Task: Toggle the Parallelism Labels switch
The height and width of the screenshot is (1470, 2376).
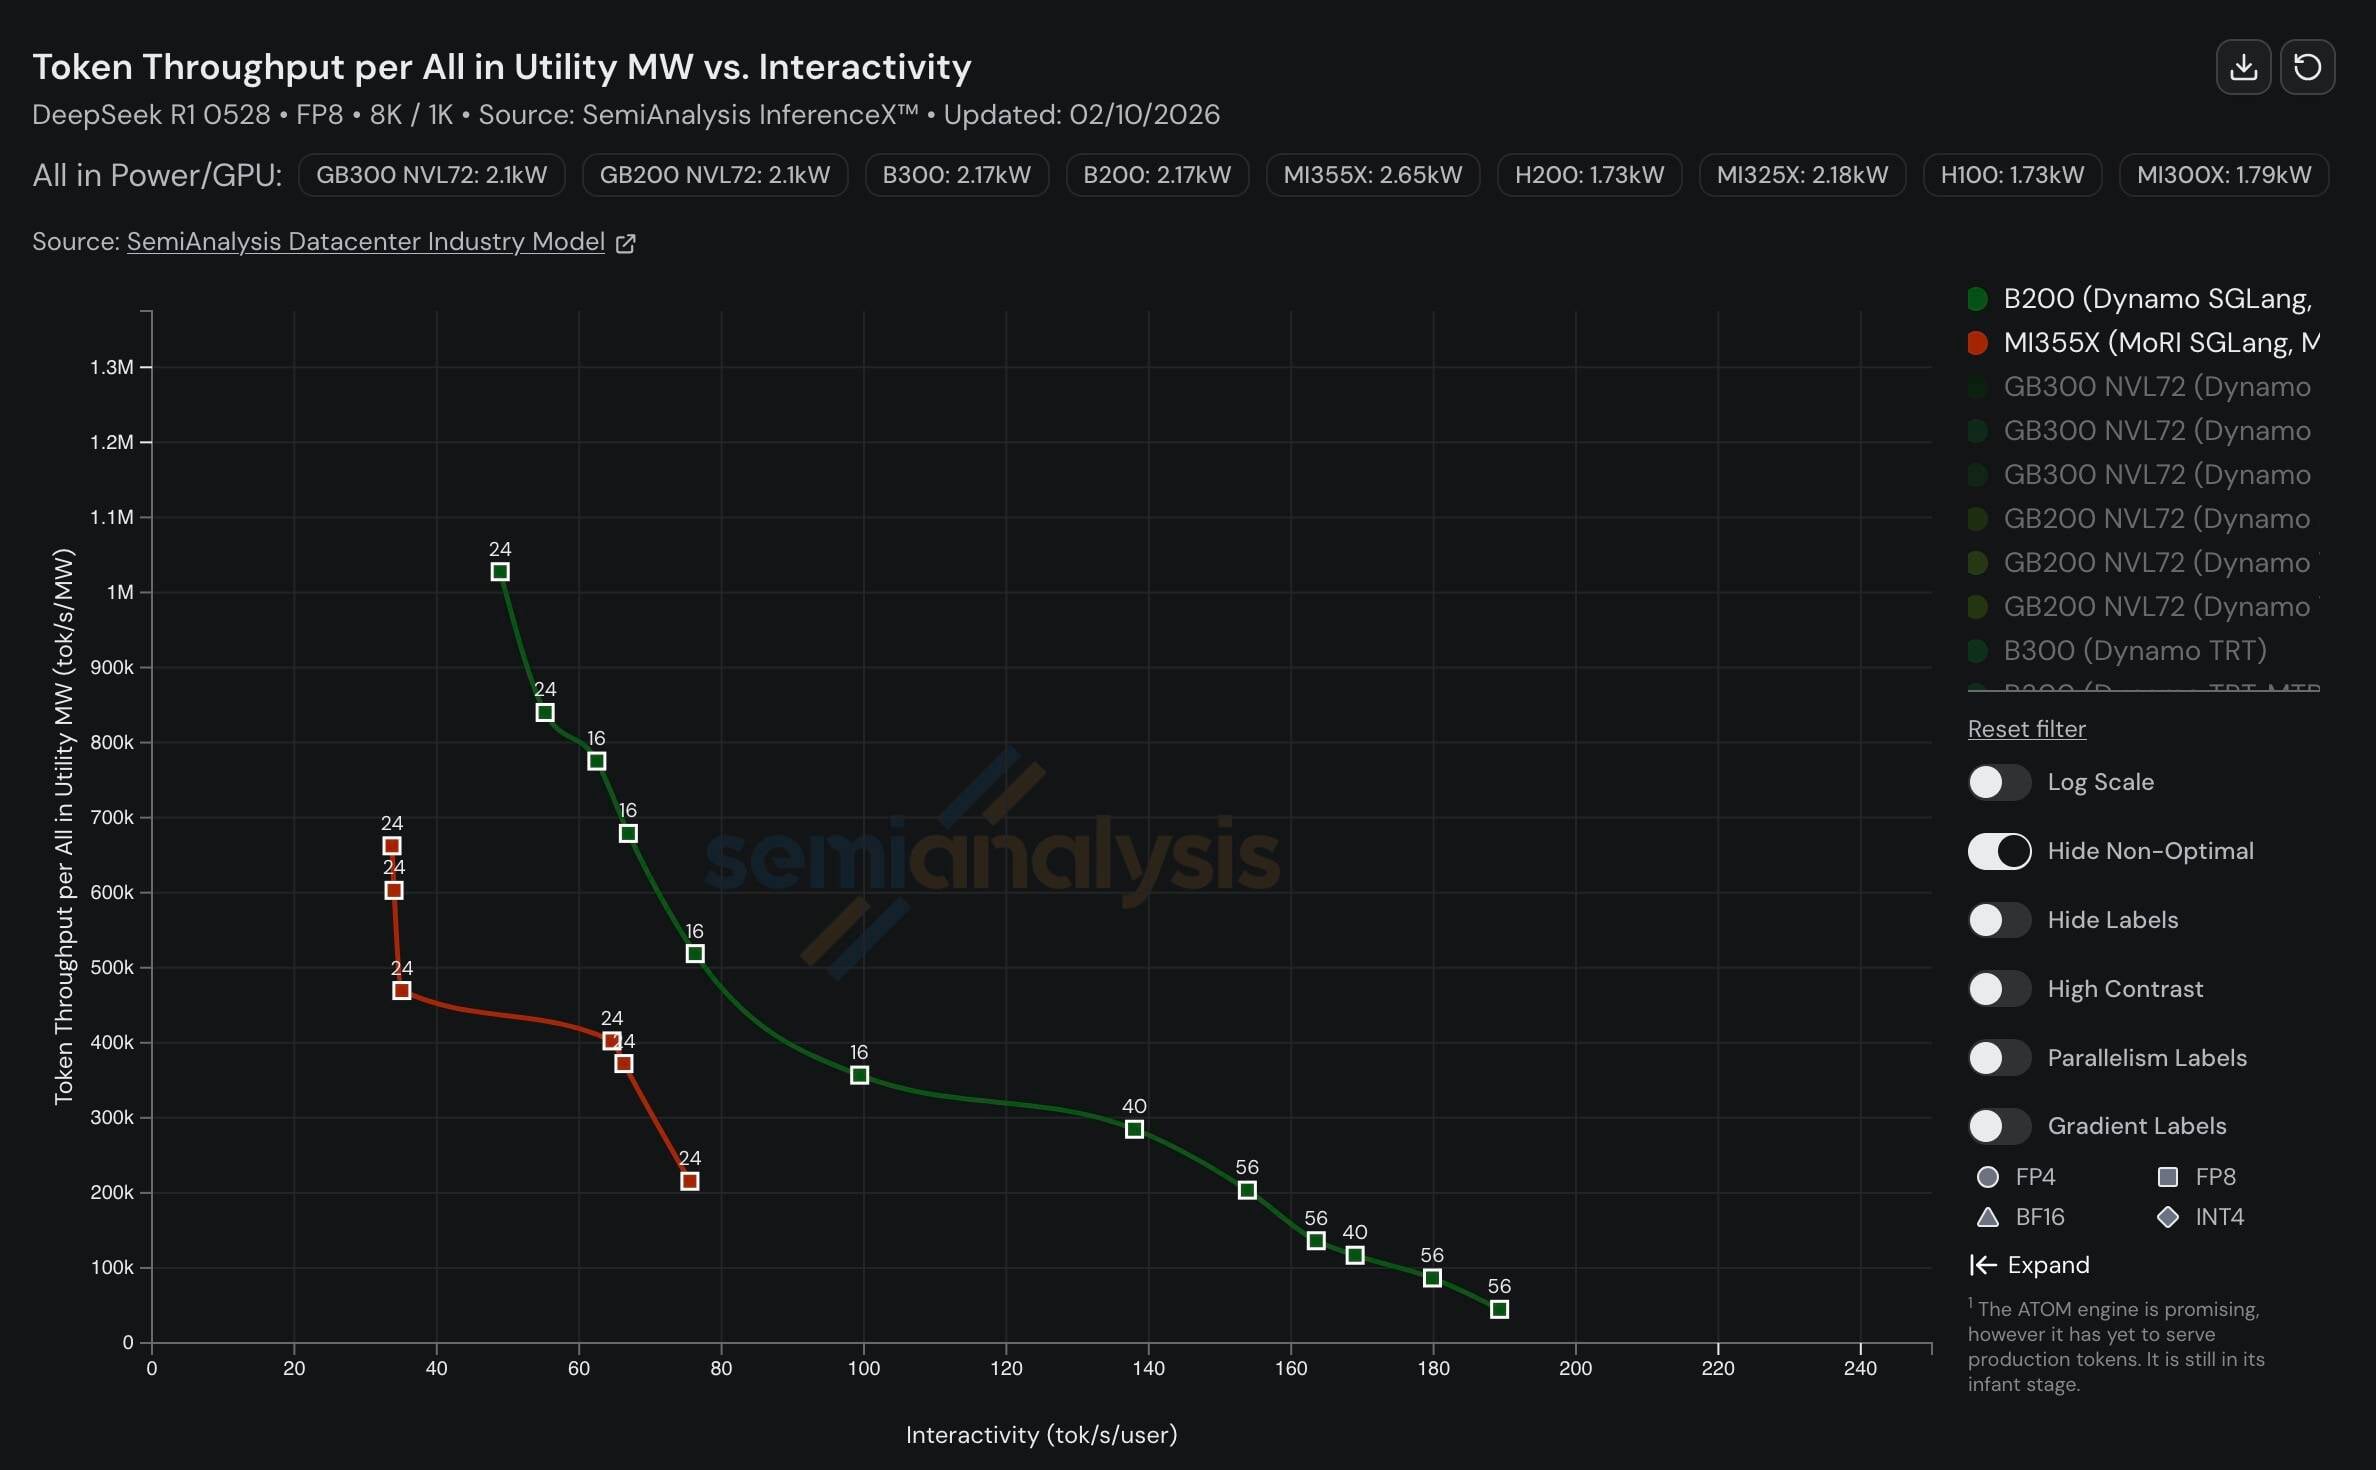Action: pos(1999,1058)
